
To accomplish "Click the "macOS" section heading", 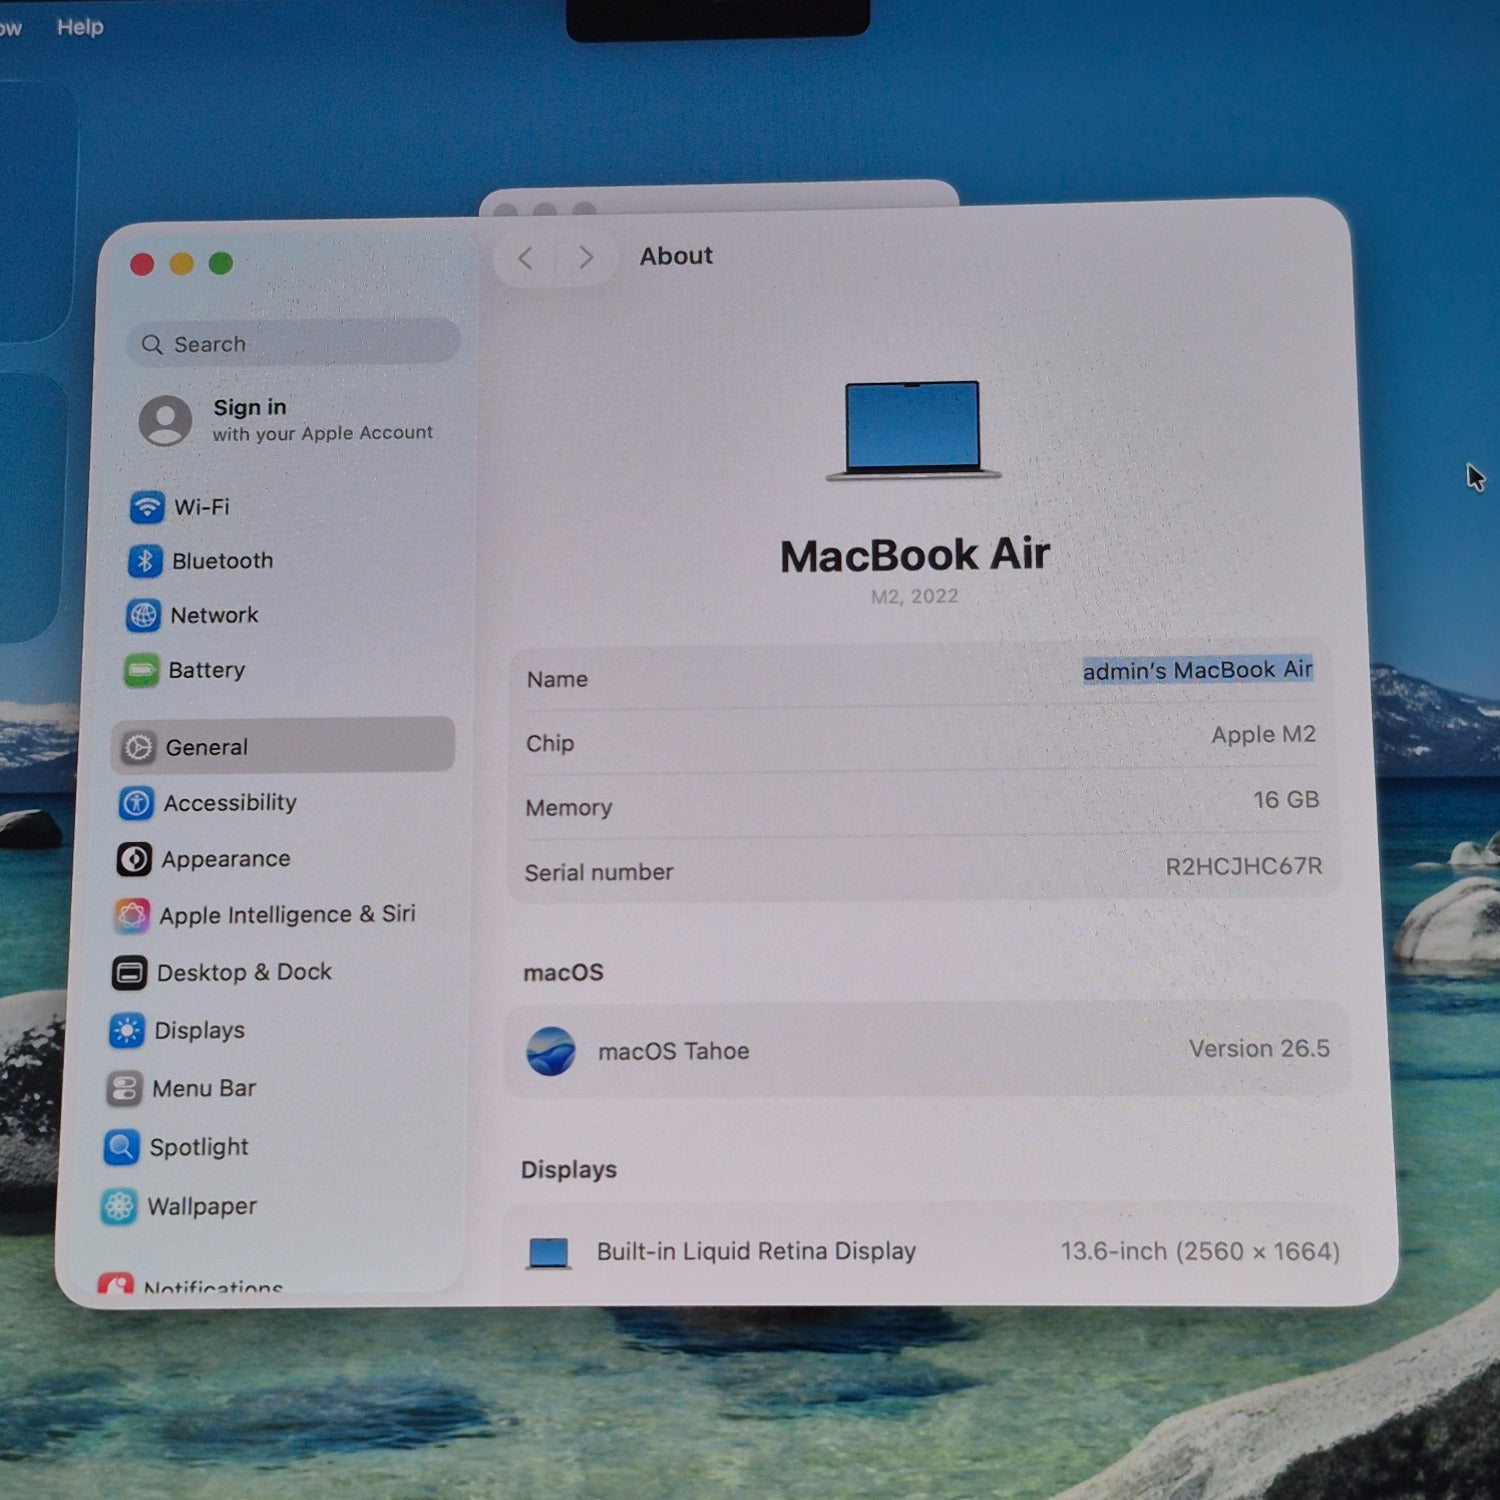I will pos(563,973).
